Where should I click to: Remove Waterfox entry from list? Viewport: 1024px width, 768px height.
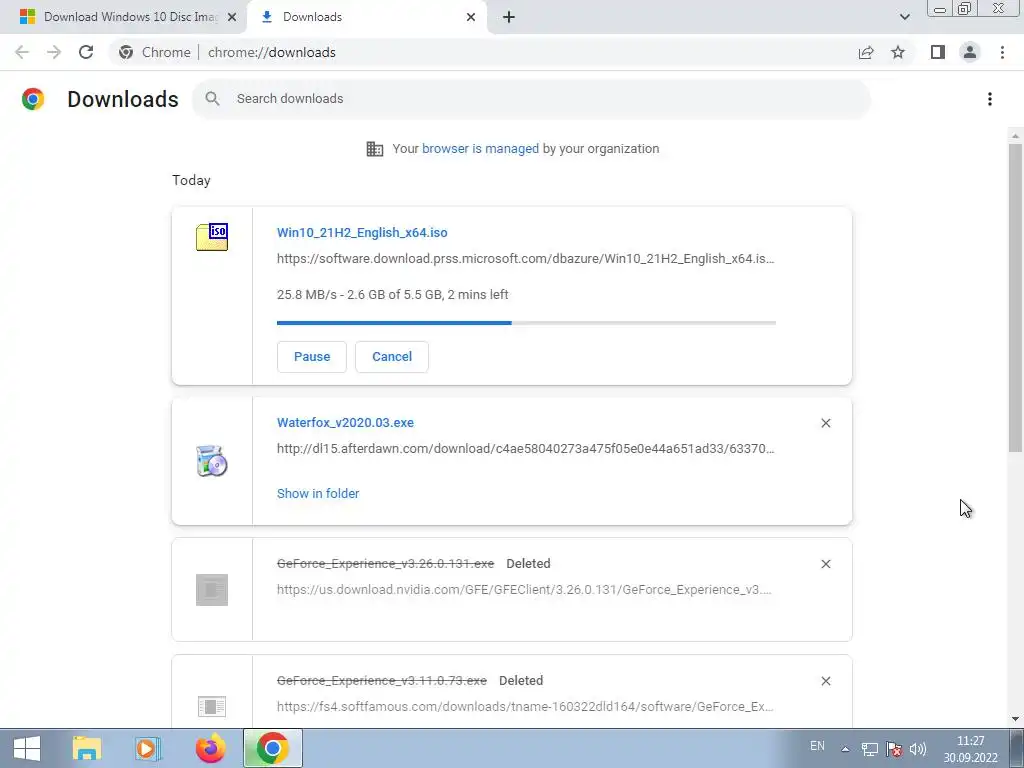(825, 423)
